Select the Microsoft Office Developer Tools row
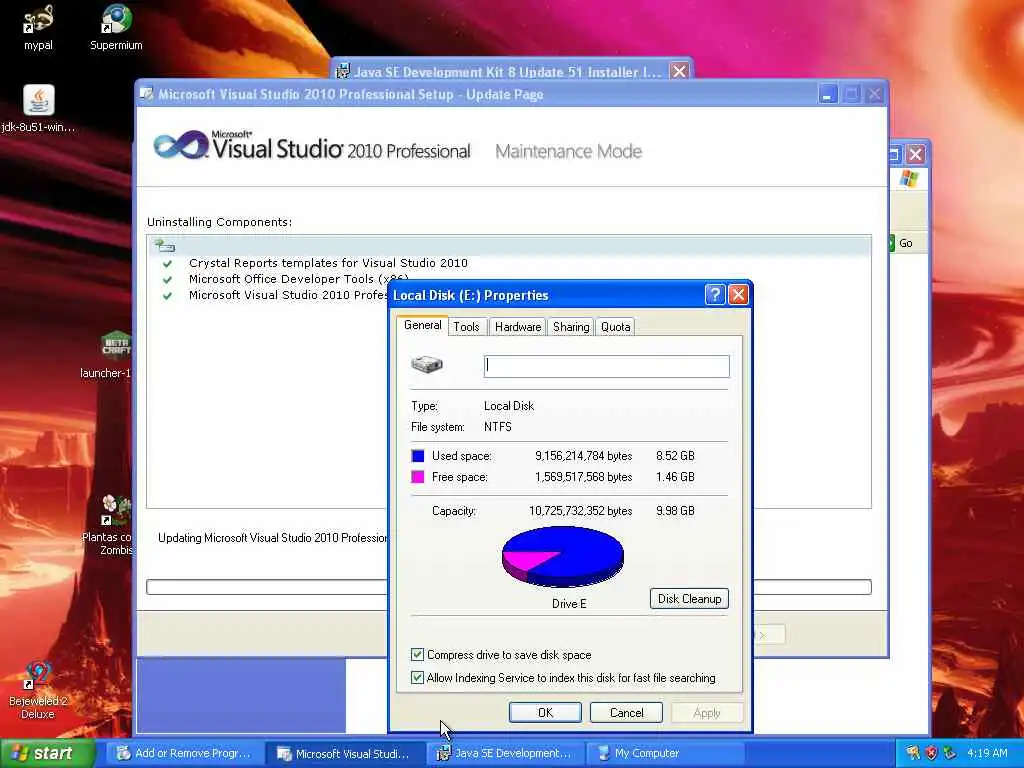This screenshot has width=1024, height=768. pyautogui.click(x=298, y=279)
